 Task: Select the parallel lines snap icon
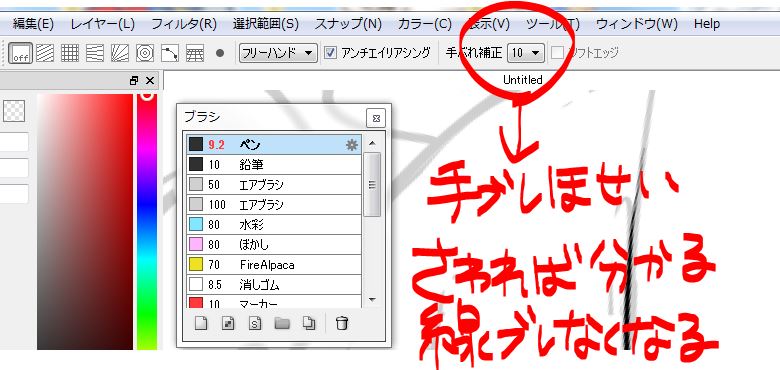pos(45,53)
